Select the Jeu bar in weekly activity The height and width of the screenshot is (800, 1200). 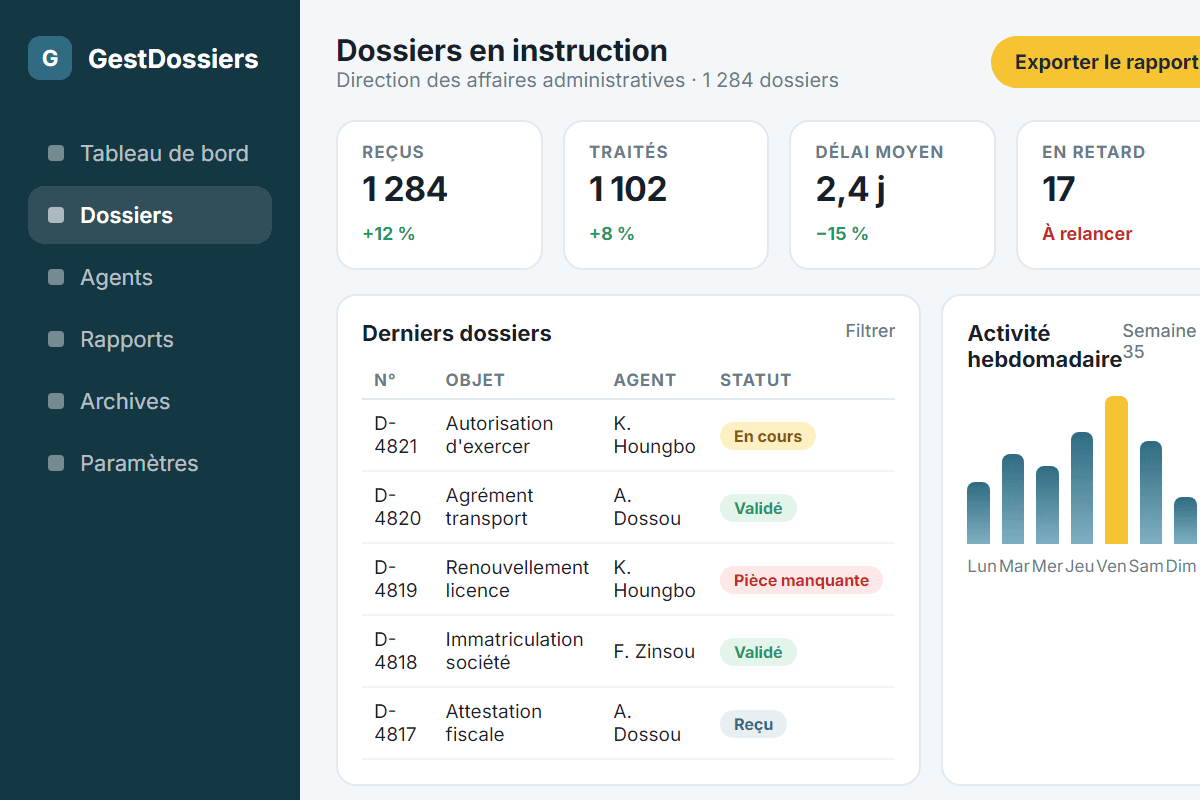[1082, 488]
